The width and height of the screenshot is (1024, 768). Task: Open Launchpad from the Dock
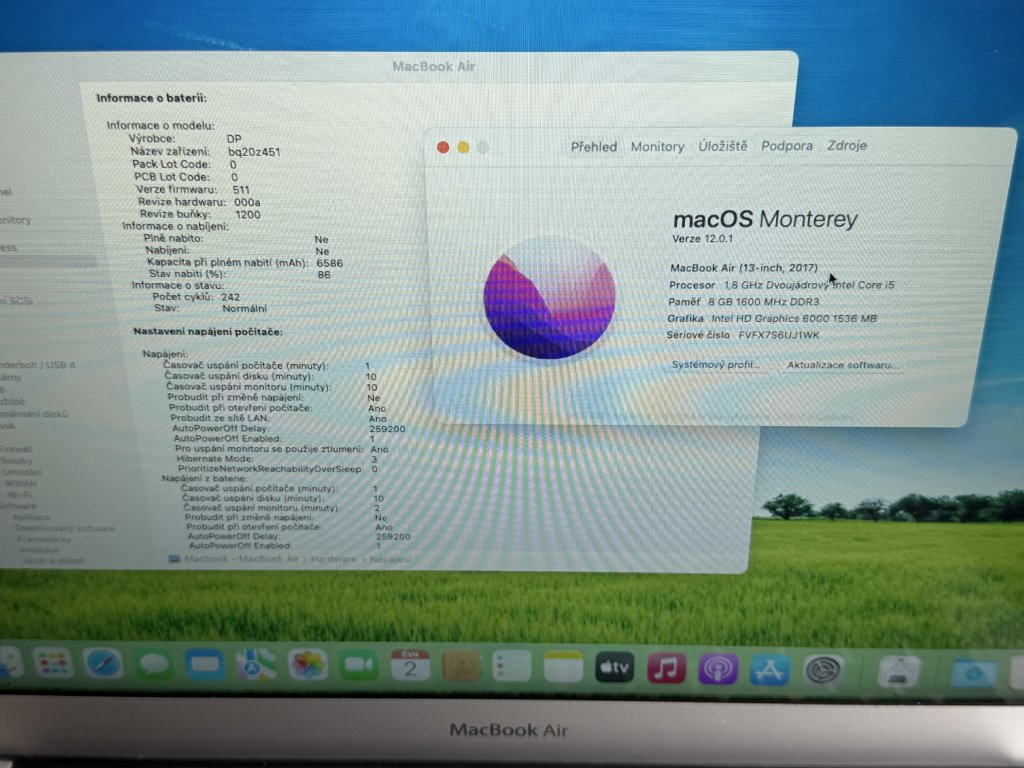coord(54,665)
